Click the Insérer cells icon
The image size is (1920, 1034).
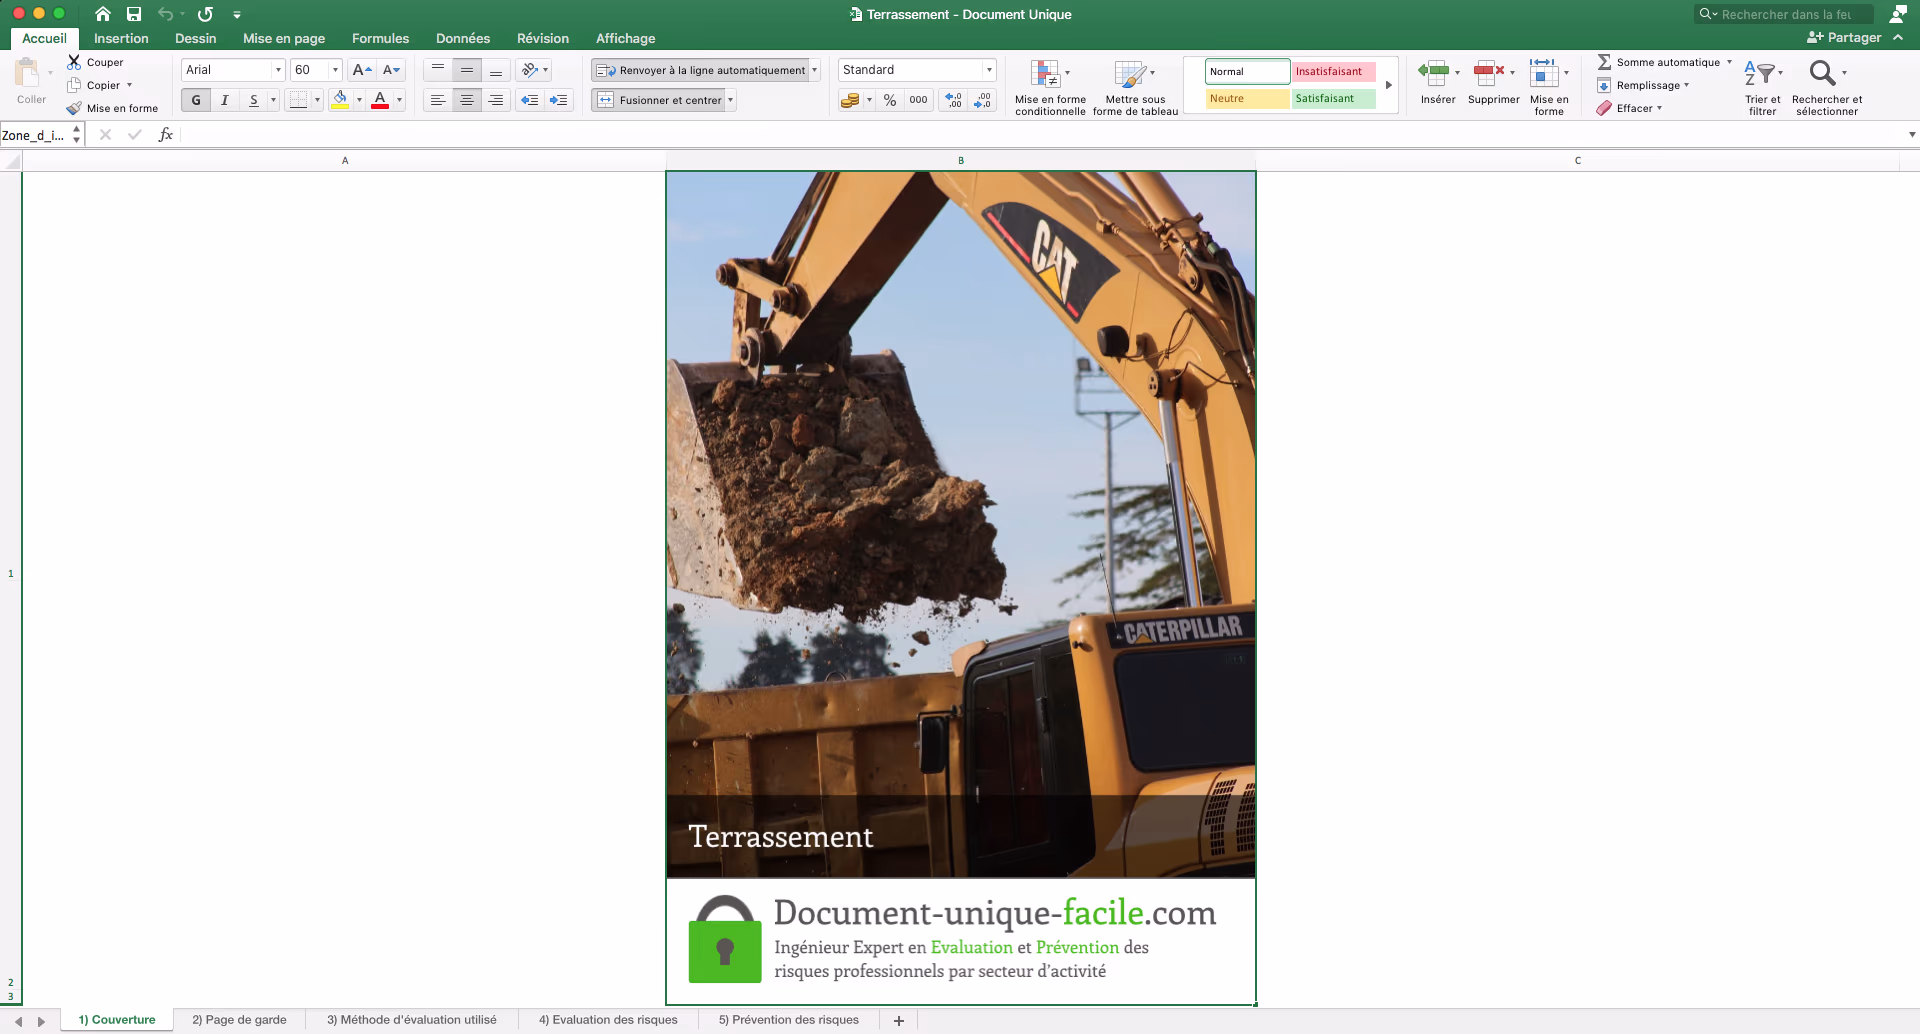1434,72
